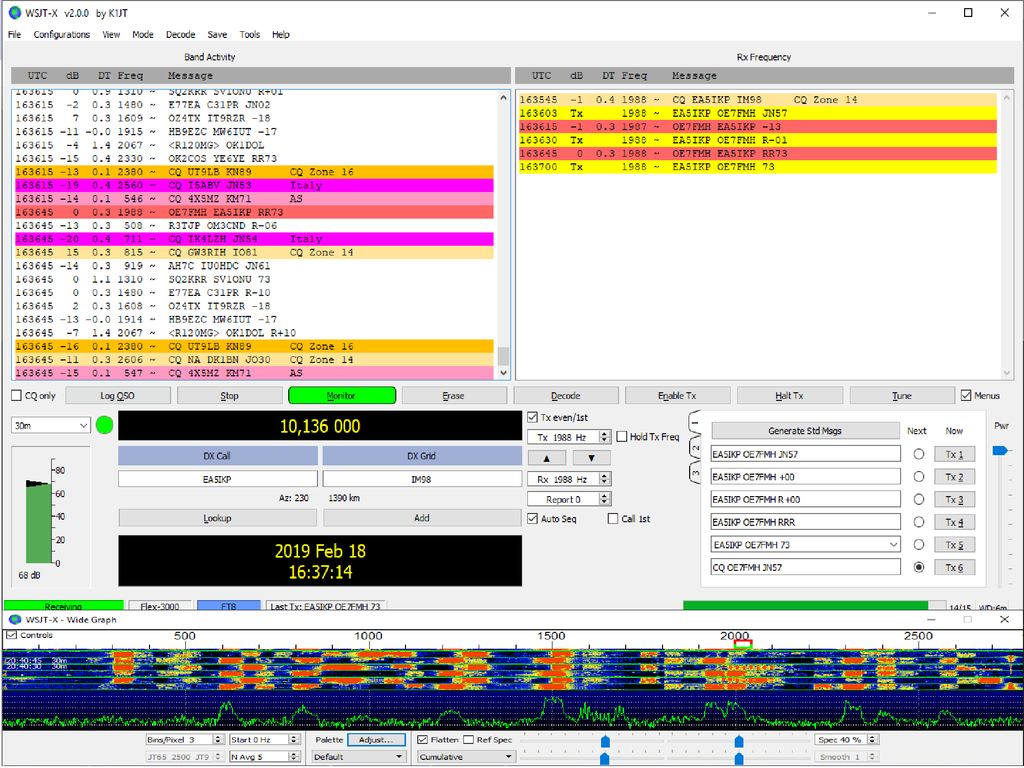1024x768 pixels.
Task: Click the Erase button
Action: click(453, 396)
